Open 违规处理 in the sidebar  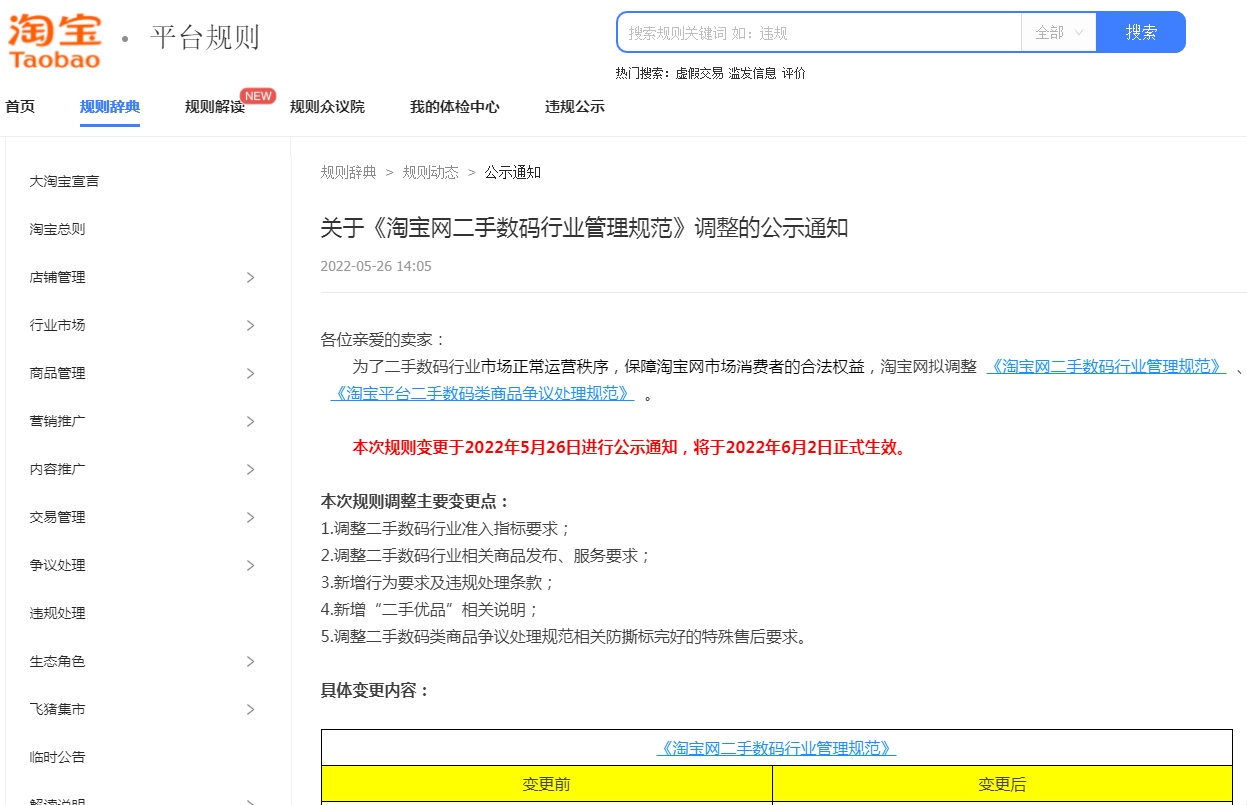[x=57, y=613]
